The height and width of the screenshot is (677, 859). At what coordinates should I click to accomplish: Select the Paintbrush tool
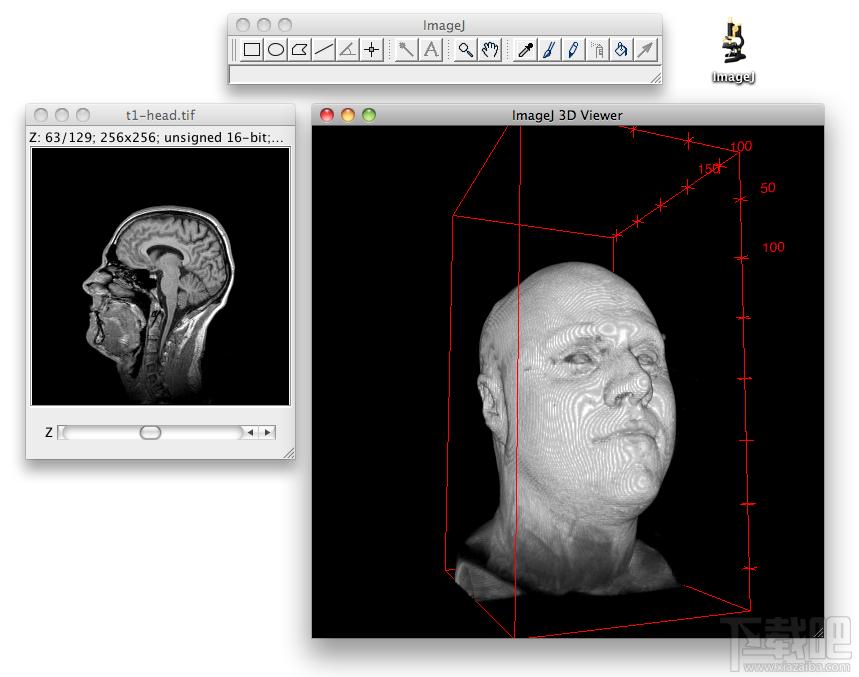(549, 49)
